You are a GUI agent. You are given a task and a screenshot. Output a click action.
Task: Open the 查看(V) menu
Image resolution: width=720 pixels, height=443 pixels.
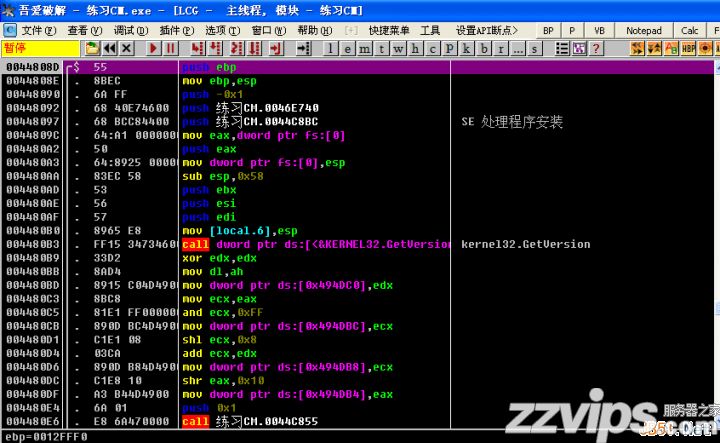point(84,30)
